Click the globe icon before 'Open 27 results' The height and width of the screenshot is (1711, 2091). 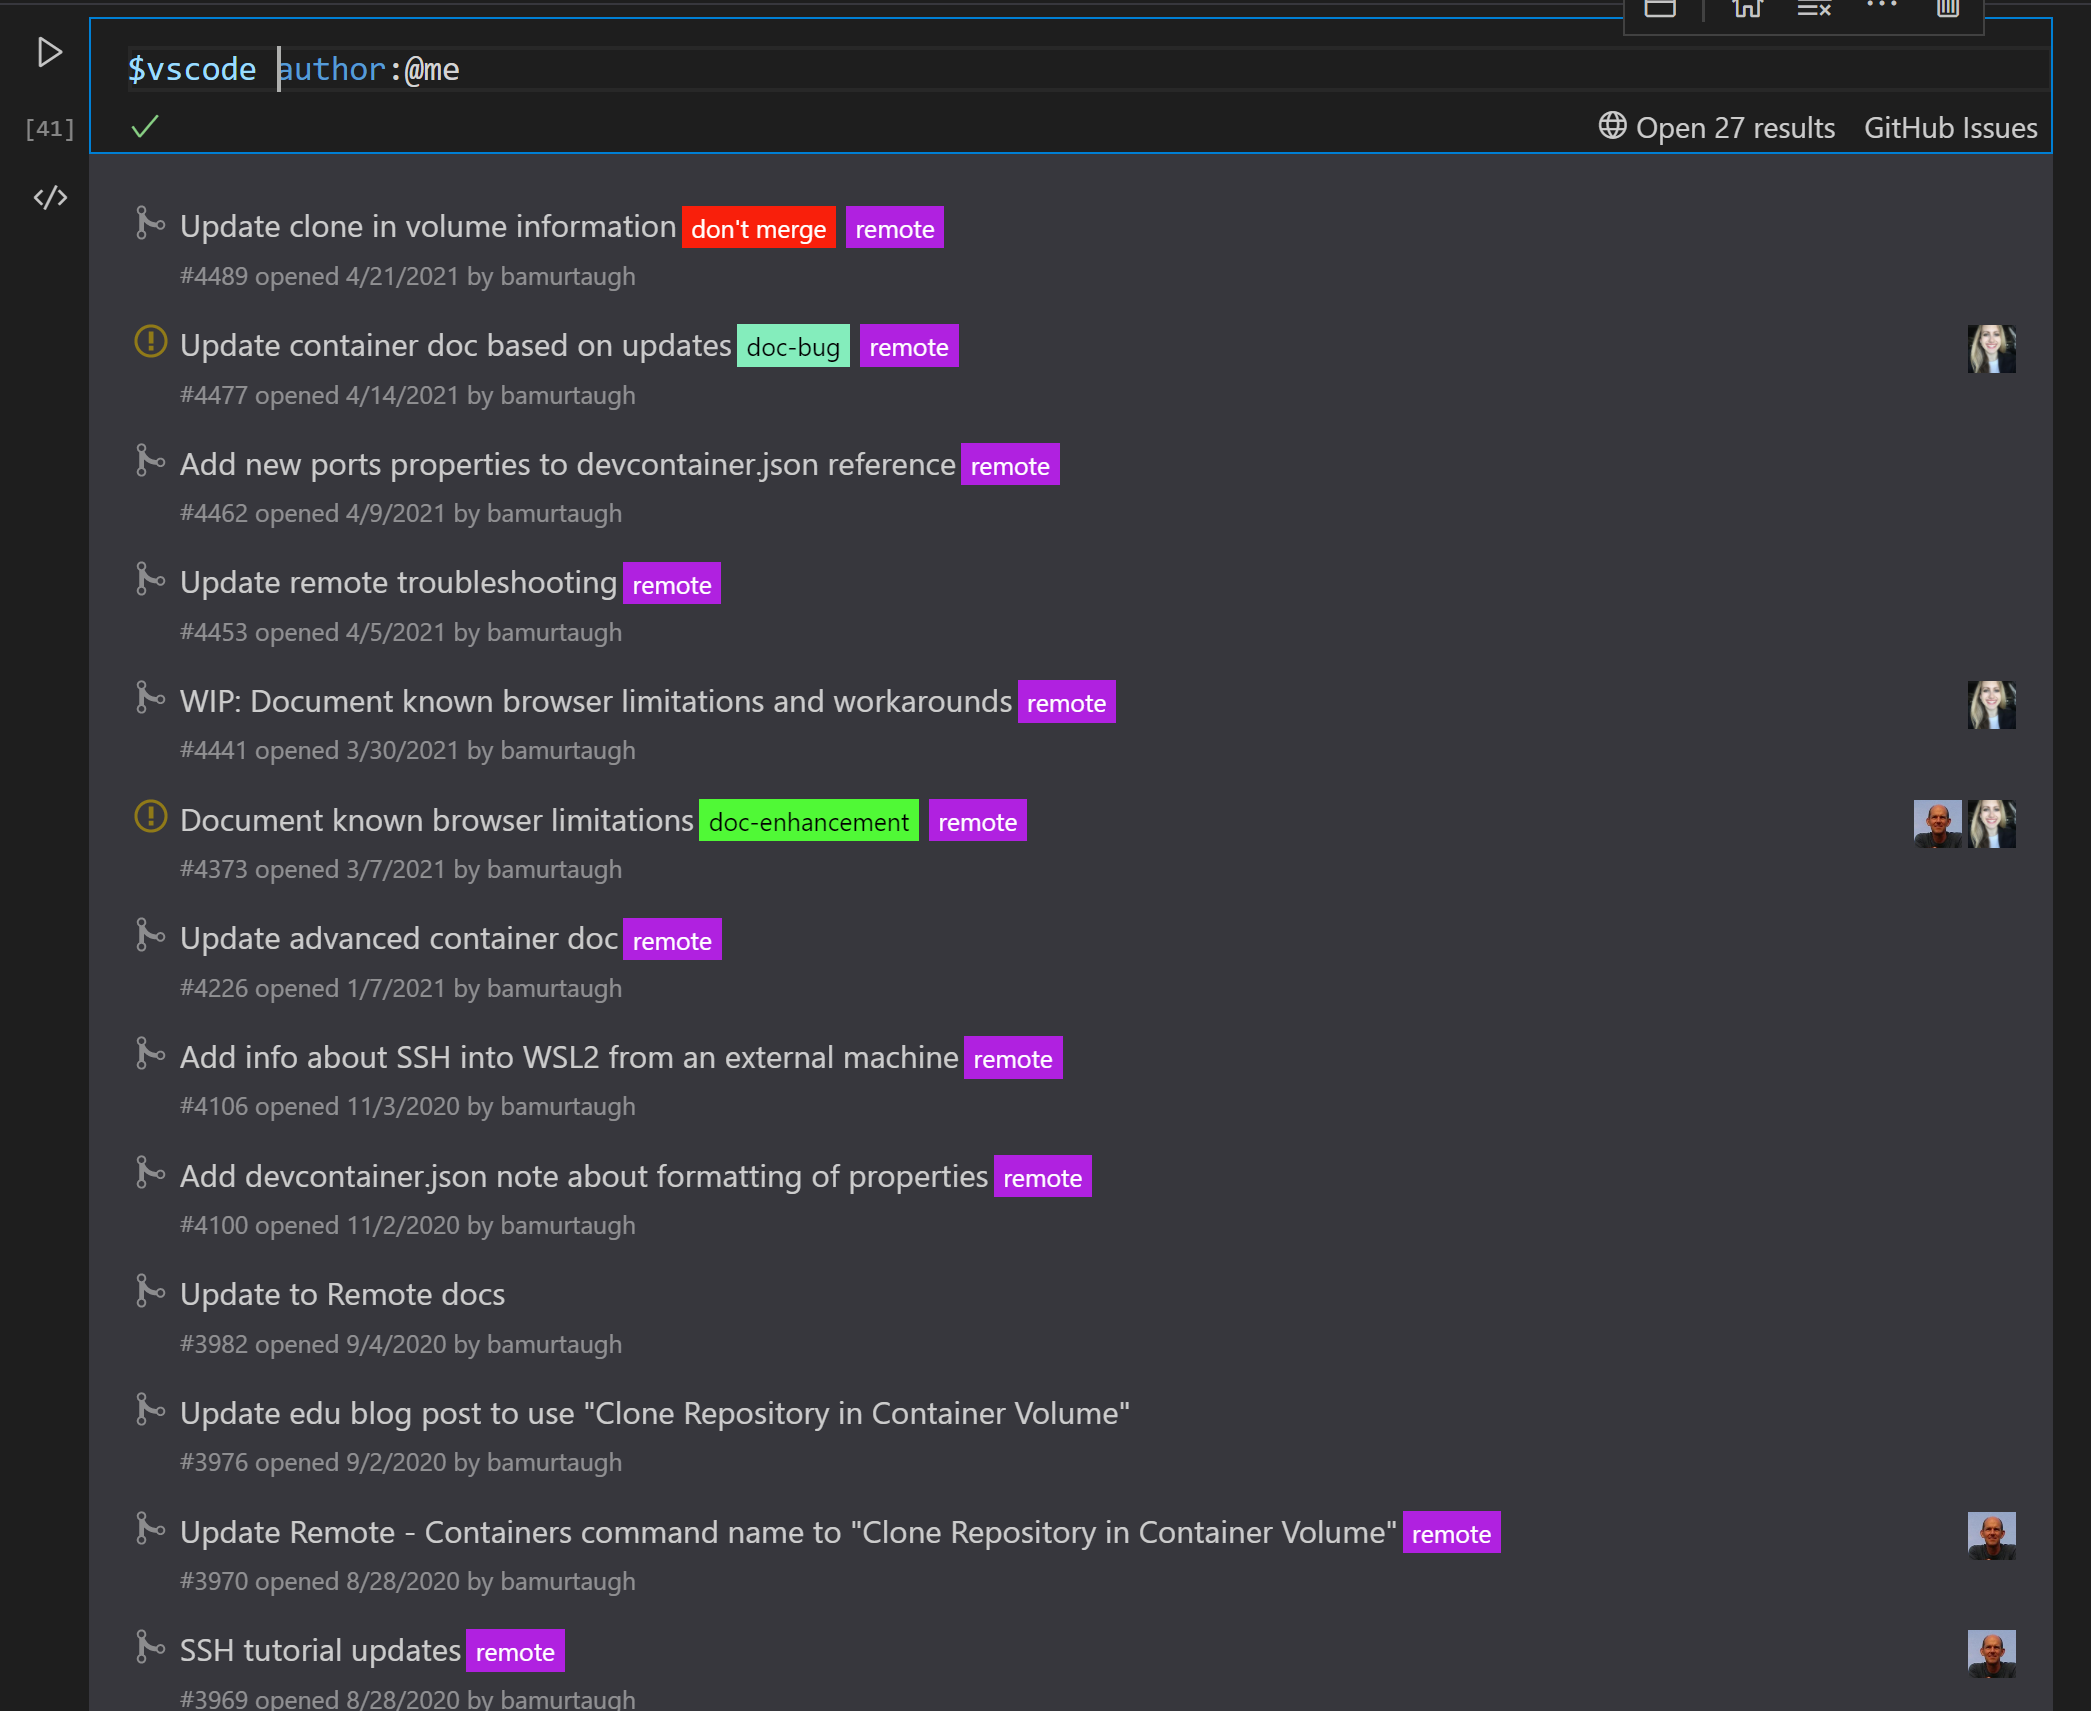pos(1611,127)
